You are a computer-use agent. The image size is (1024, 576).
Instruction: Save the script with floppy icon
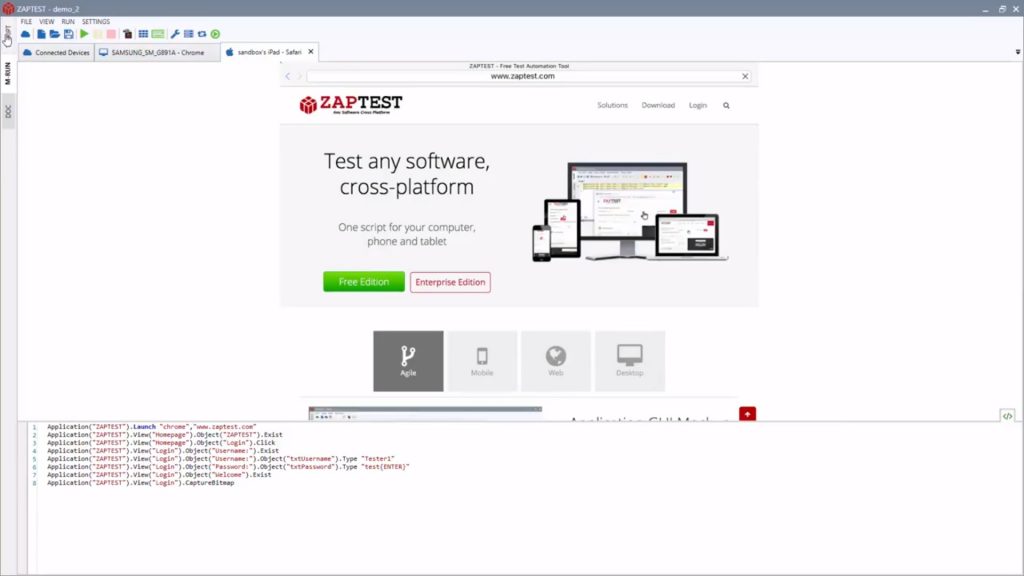click(69, 34)
